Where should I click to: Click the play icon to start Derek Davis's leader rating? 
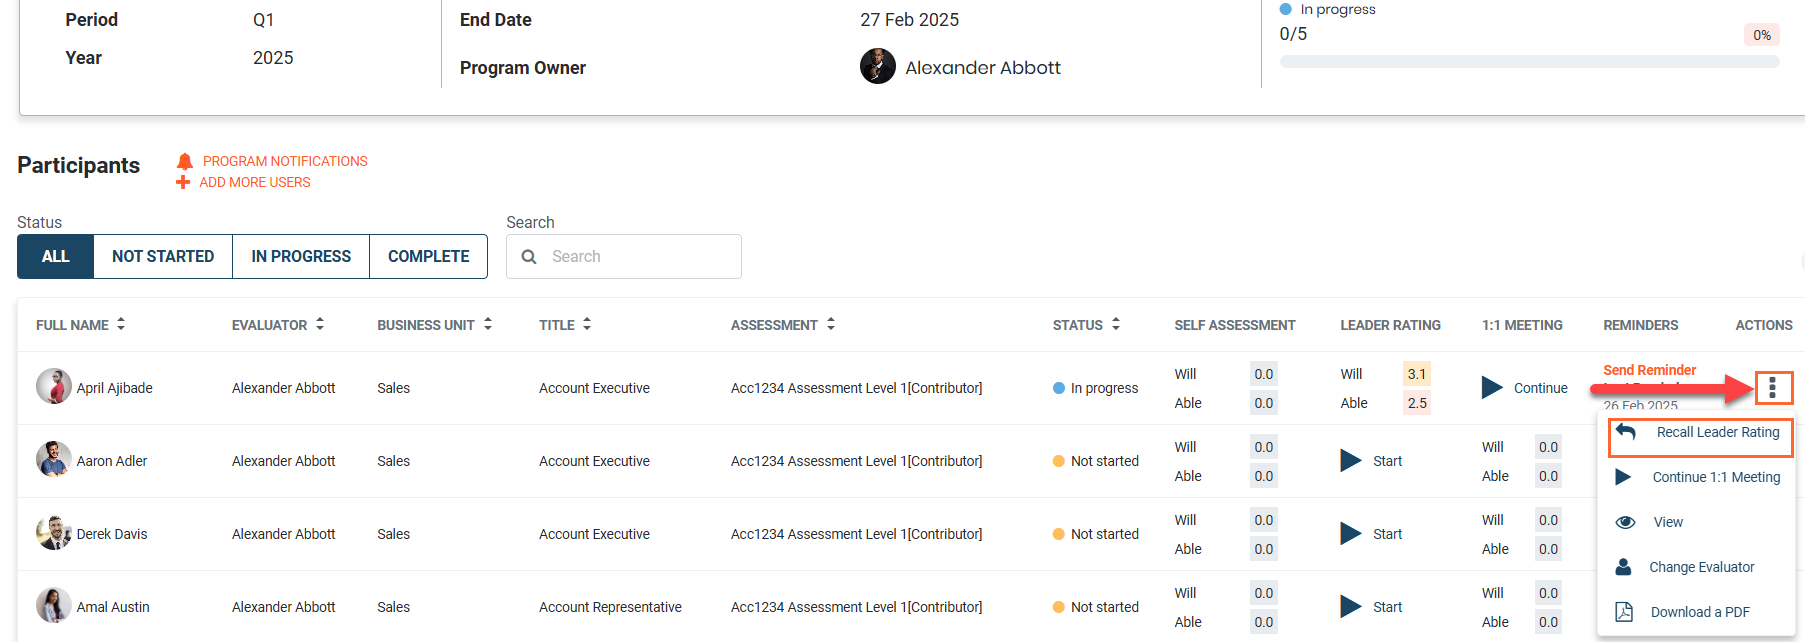[x=1351, y=534]
